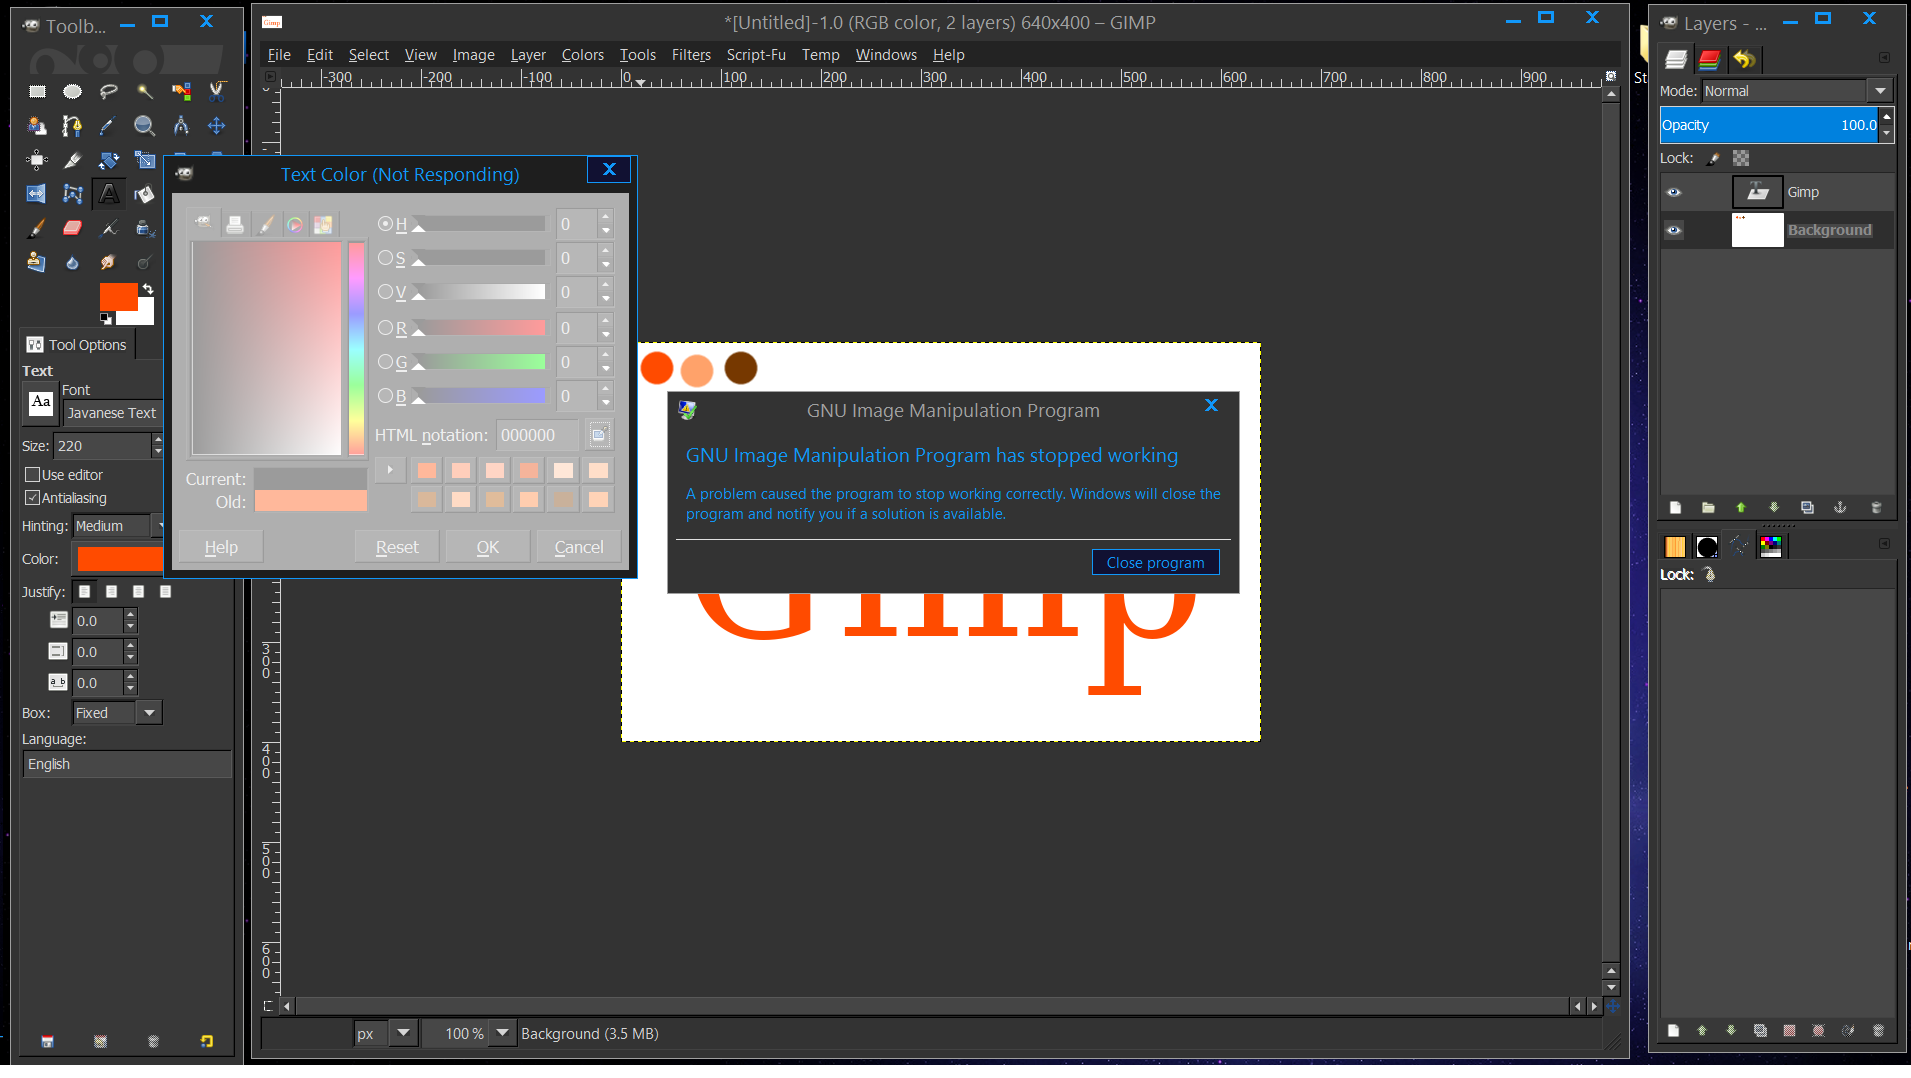Image resolution: width=1911 pixels, height=1078 pixels.
Task: Select the Flip tool
Action: (37, 194)
